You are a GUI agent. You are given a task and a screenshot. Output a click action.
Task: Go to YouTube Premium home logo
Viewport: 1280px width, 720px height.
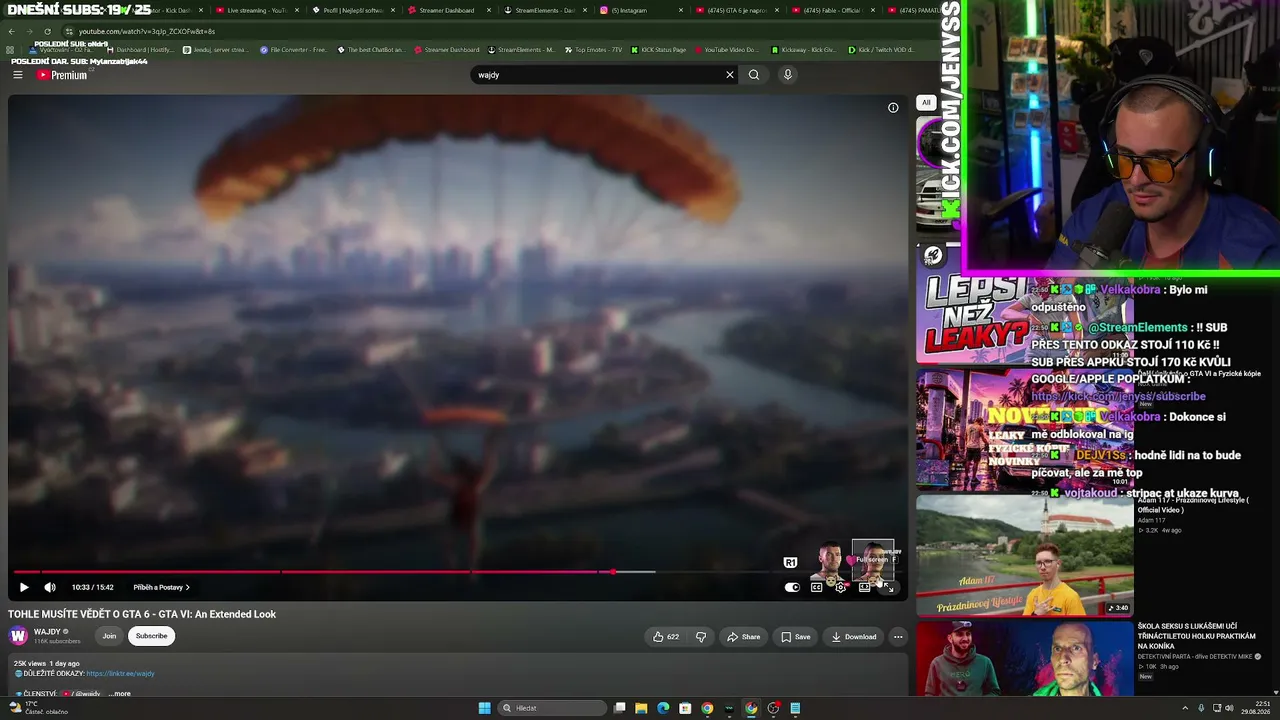coord(62,75)
